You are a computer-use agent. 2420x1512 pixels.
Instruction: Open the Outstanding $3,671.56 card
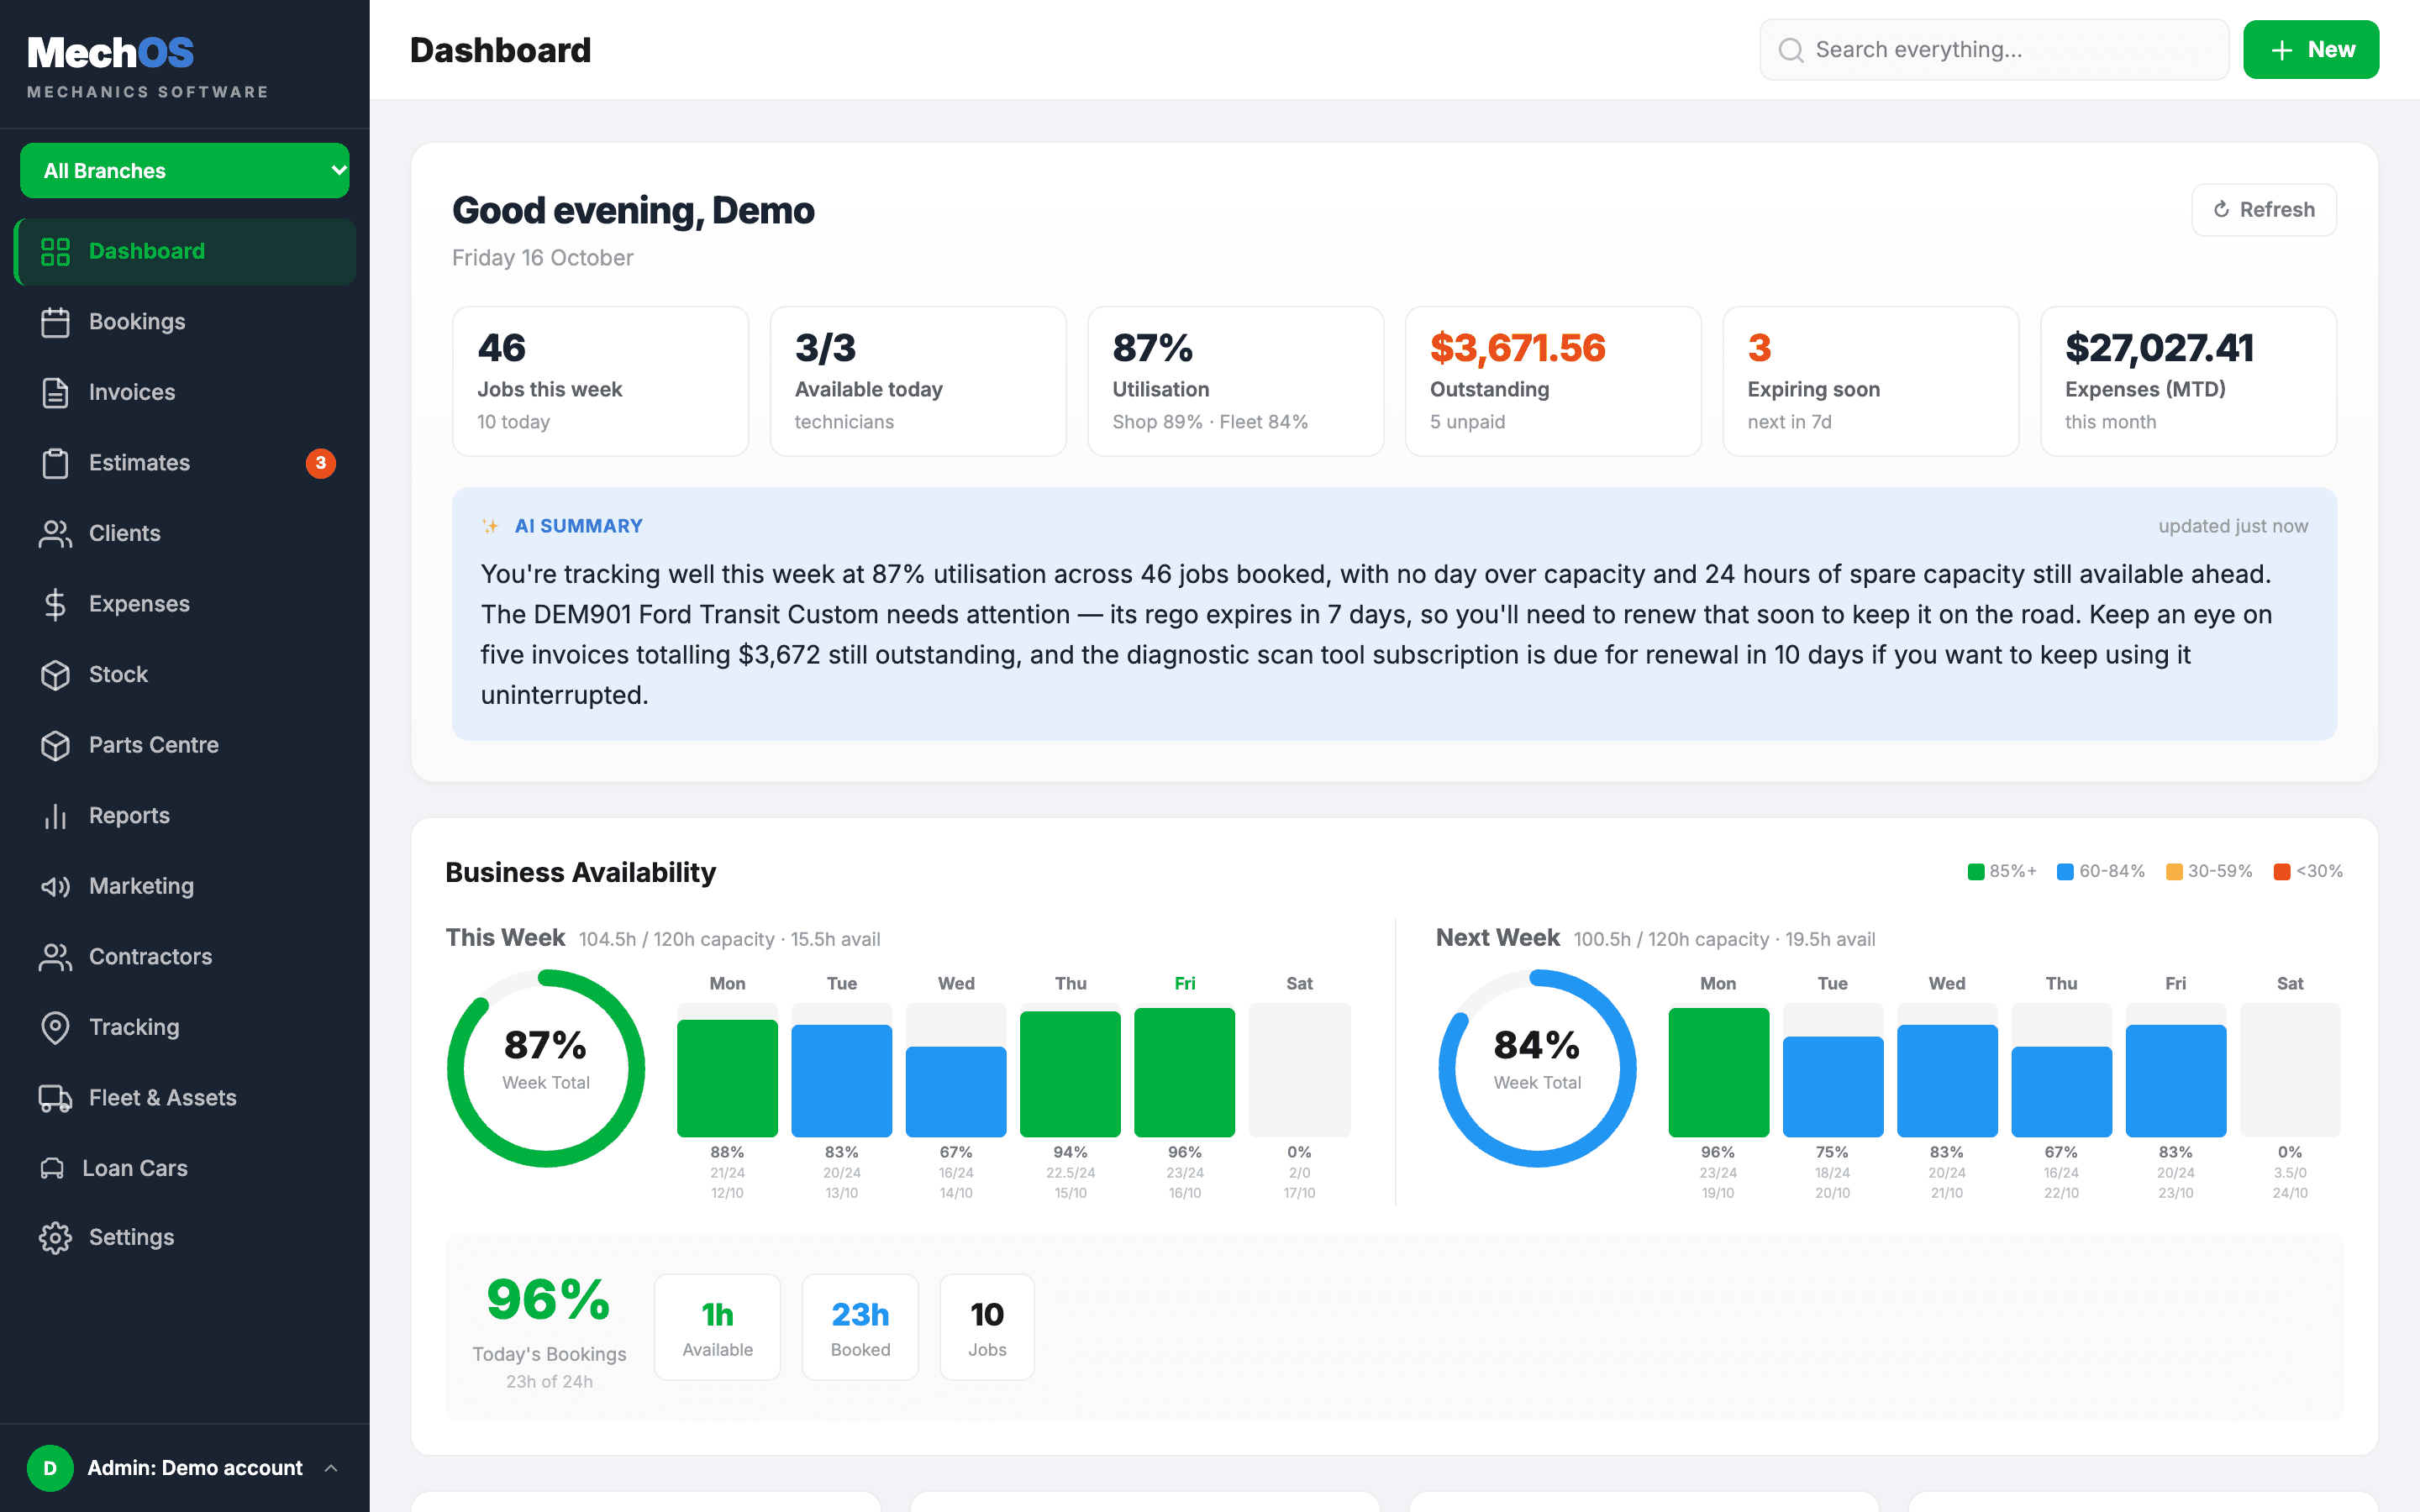tap(1553, 381)
